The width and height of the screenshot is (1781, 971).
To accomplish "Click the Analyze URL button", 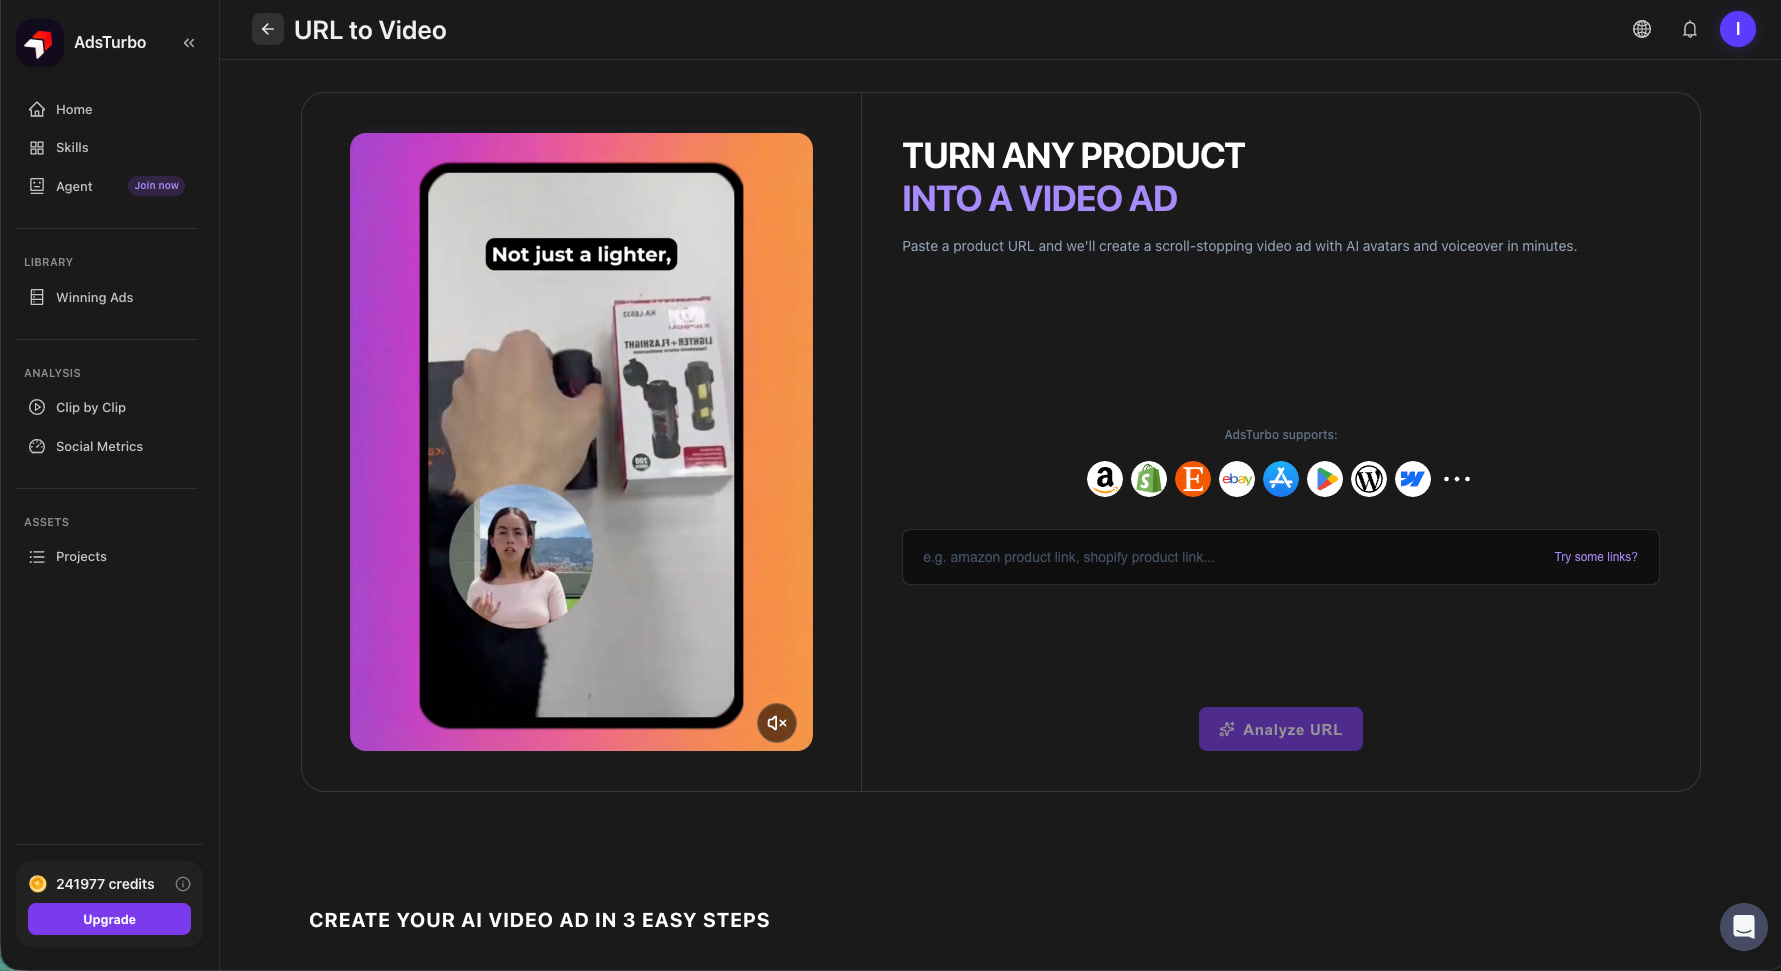I will pos(1280,729).
